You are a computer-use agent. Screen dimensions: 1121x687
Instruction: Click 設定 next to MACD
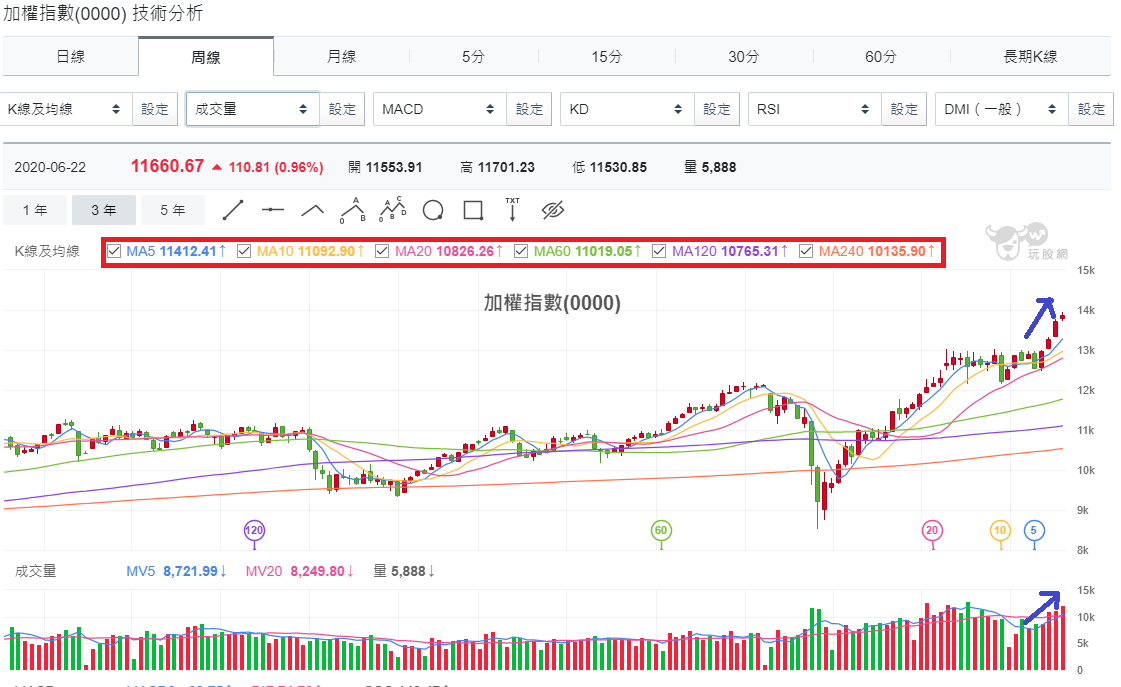tap(529, 109)
